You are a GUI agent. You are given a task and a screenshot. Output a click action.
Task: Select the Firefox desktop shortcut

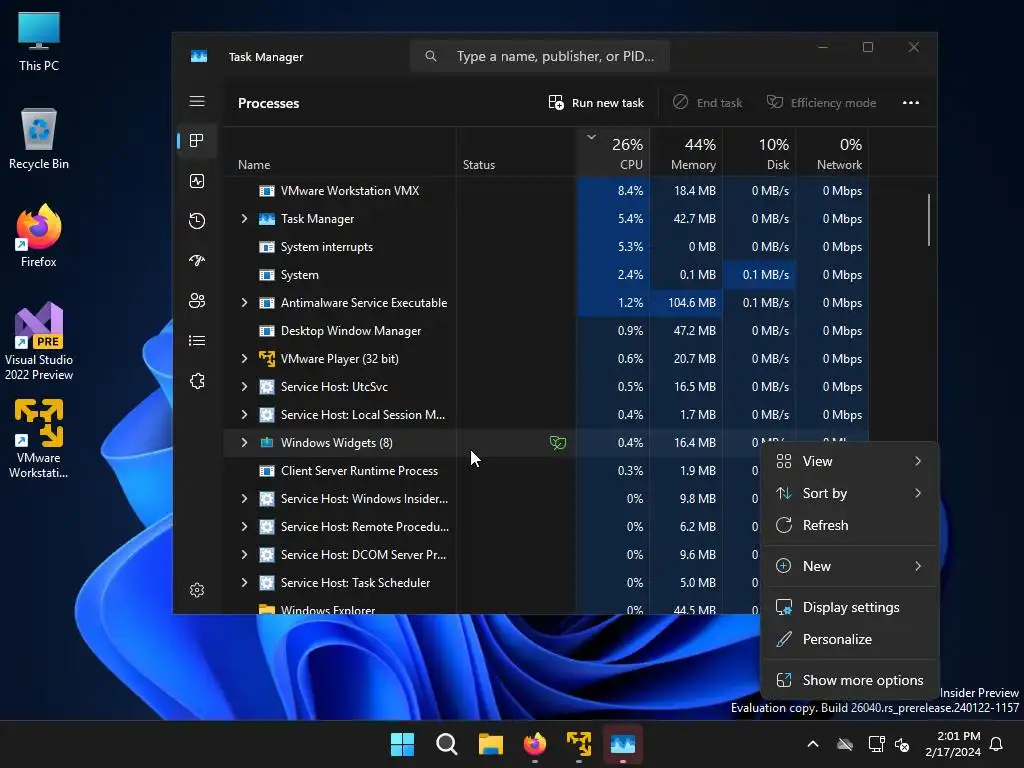39,236
